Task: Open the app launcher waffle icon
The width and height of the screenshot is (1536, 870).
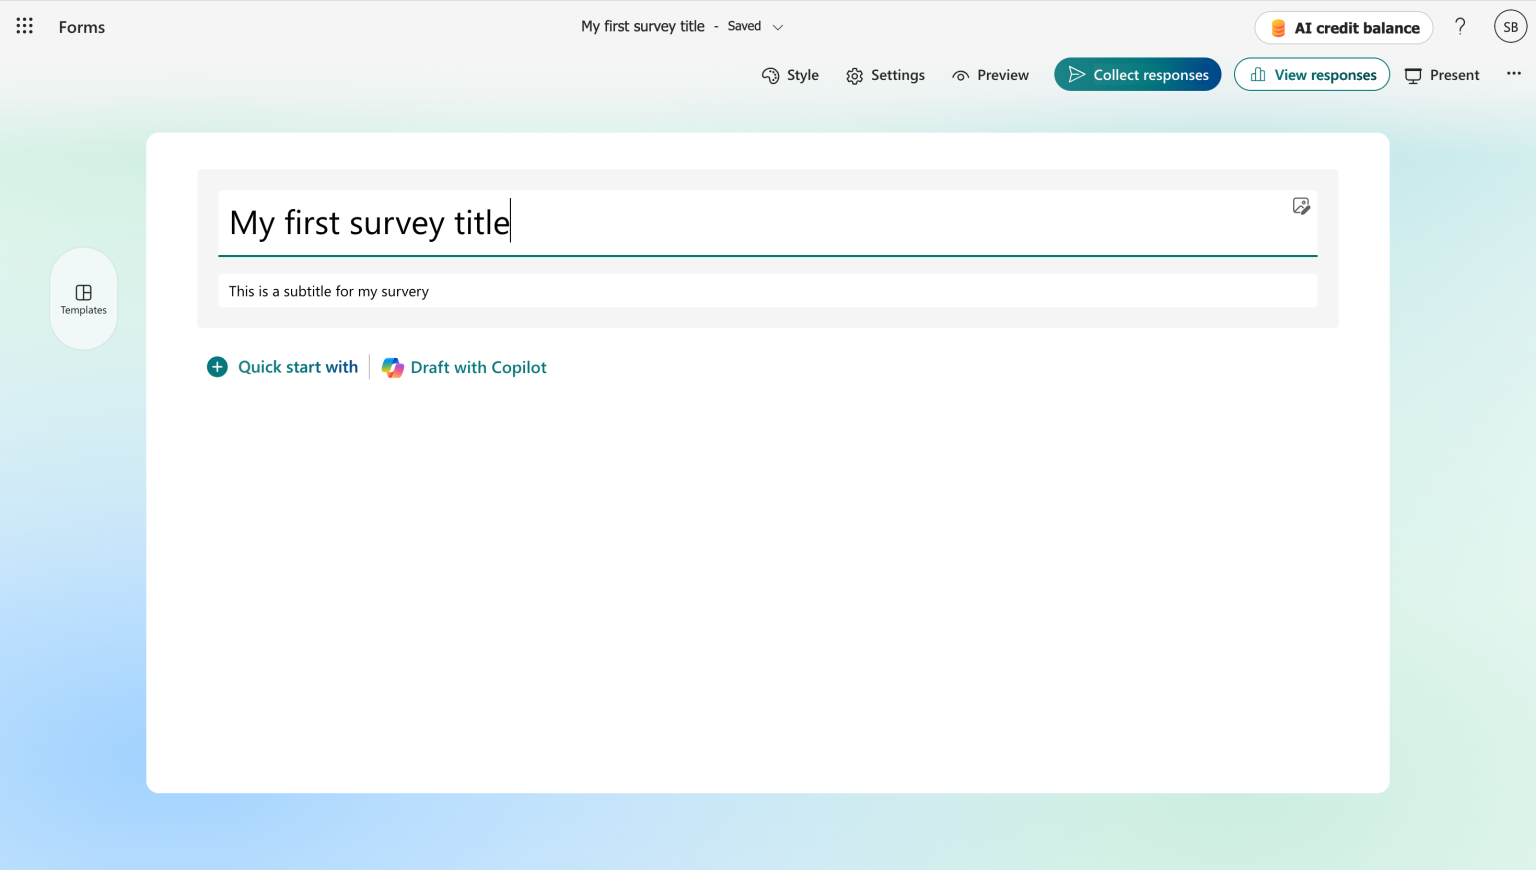Action: click(x=25, y=26)
